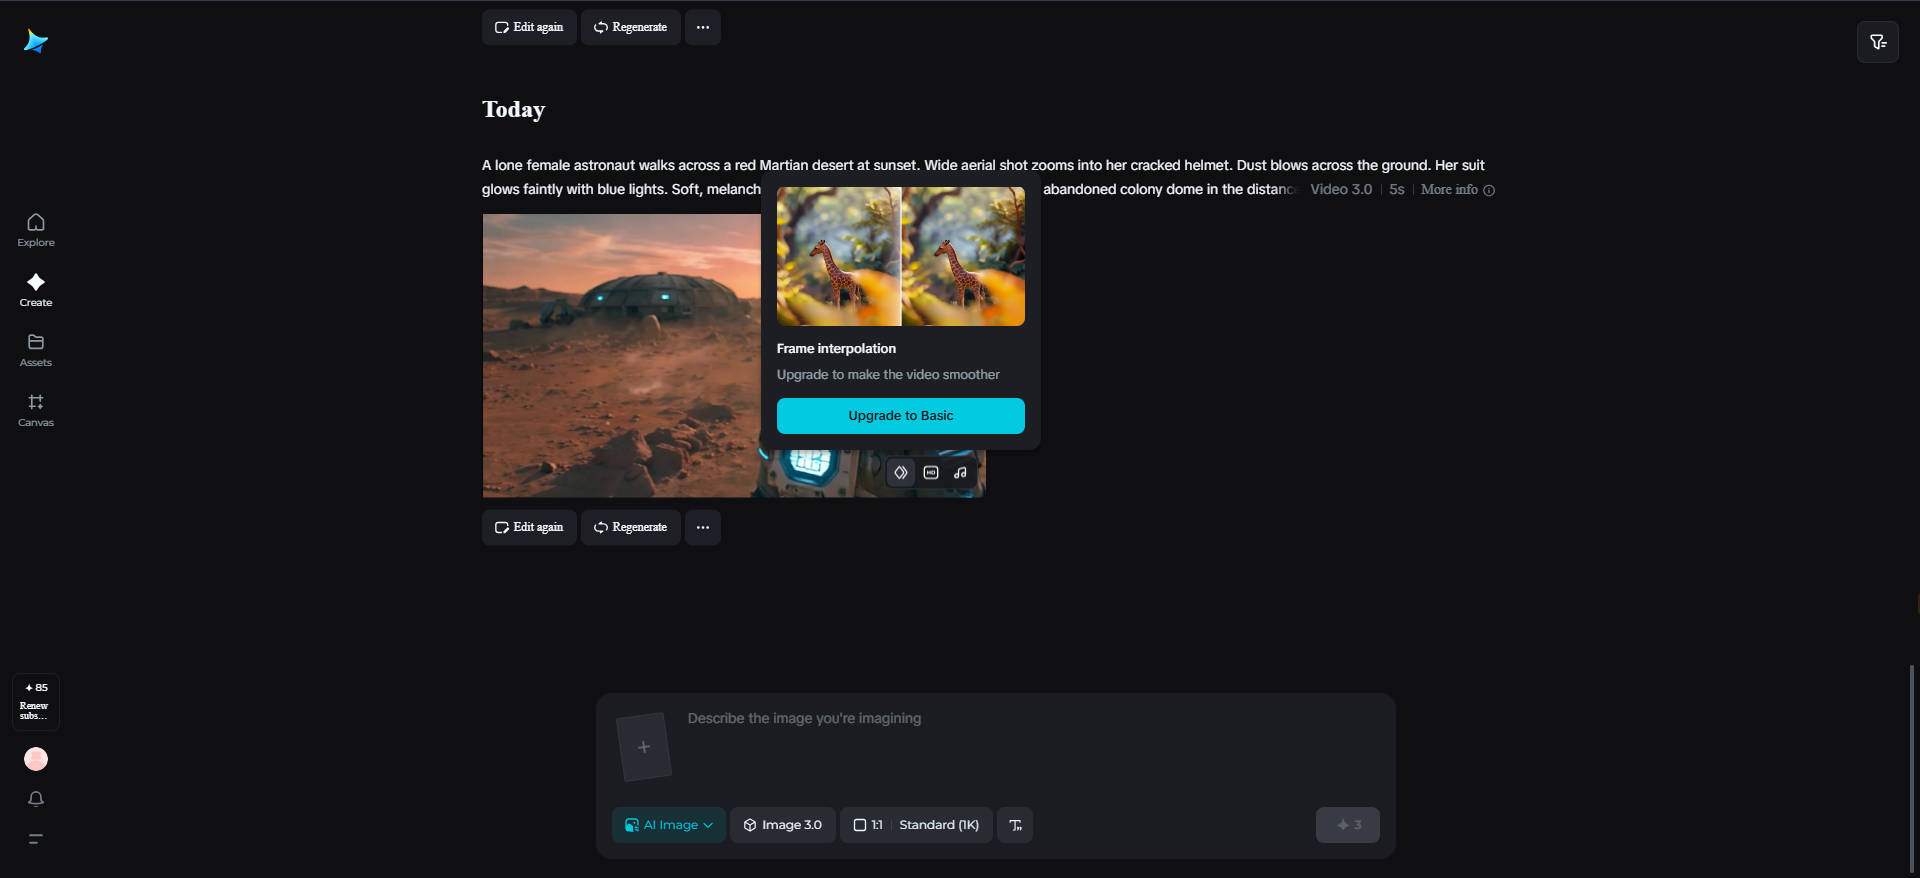Open the Canvas workspace
Screen dimensions: 1920x878
[36, 410]
